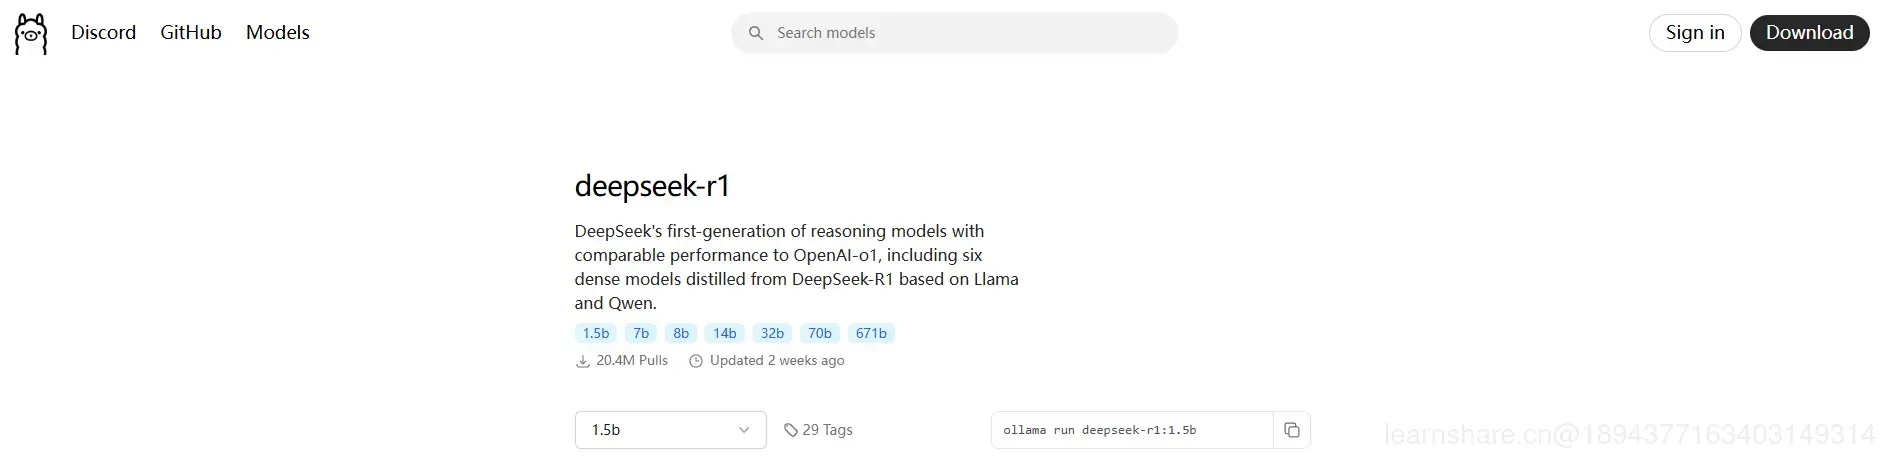
Task: Click the ollama run command text
Action: tap(1100, 430)
